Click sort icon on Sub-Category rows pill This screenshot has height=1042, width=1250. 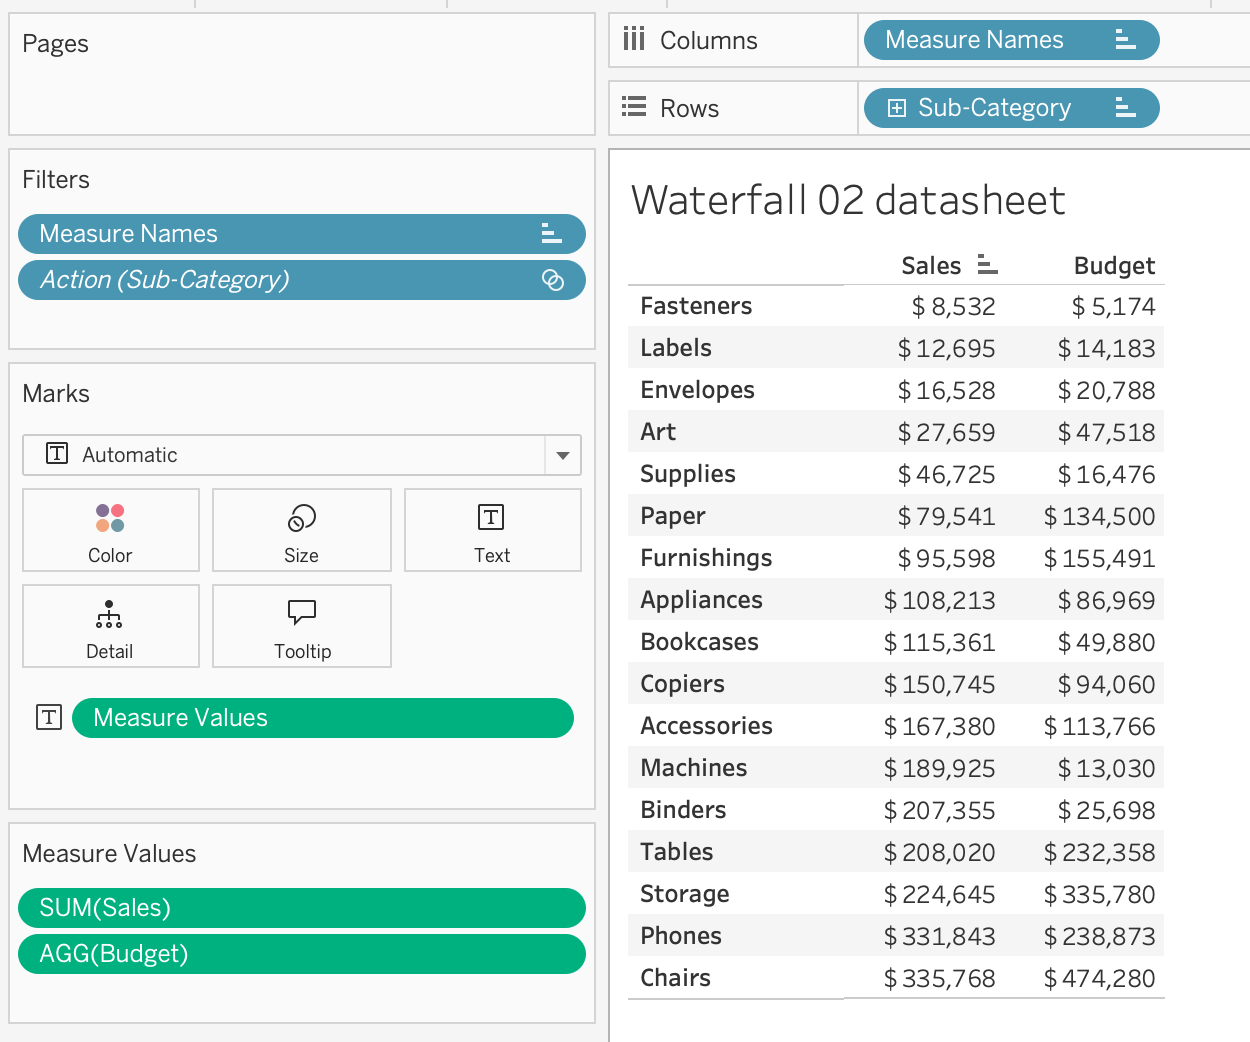coord(1125,108)
